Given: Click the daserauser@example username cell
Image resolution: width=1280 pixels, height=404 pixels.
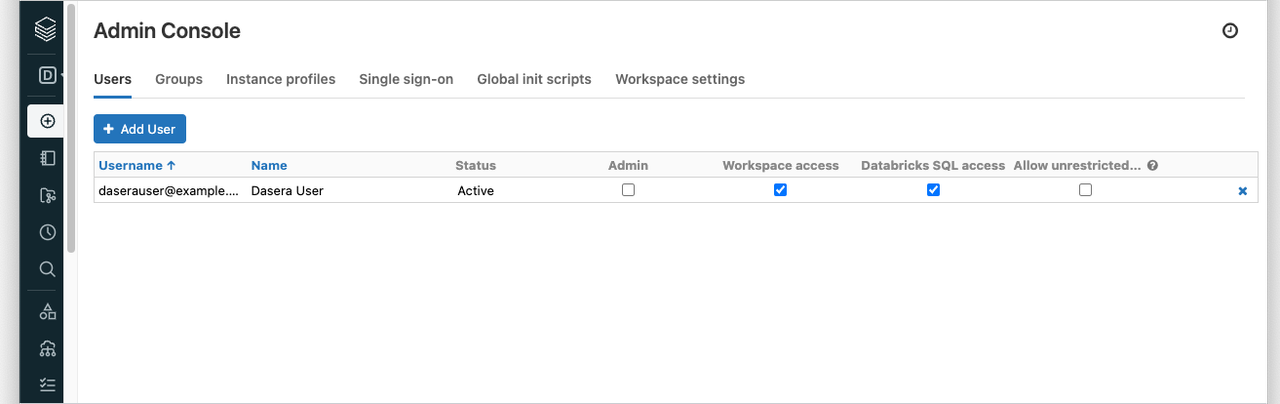Looking at the screenshot, I should 169,190.
